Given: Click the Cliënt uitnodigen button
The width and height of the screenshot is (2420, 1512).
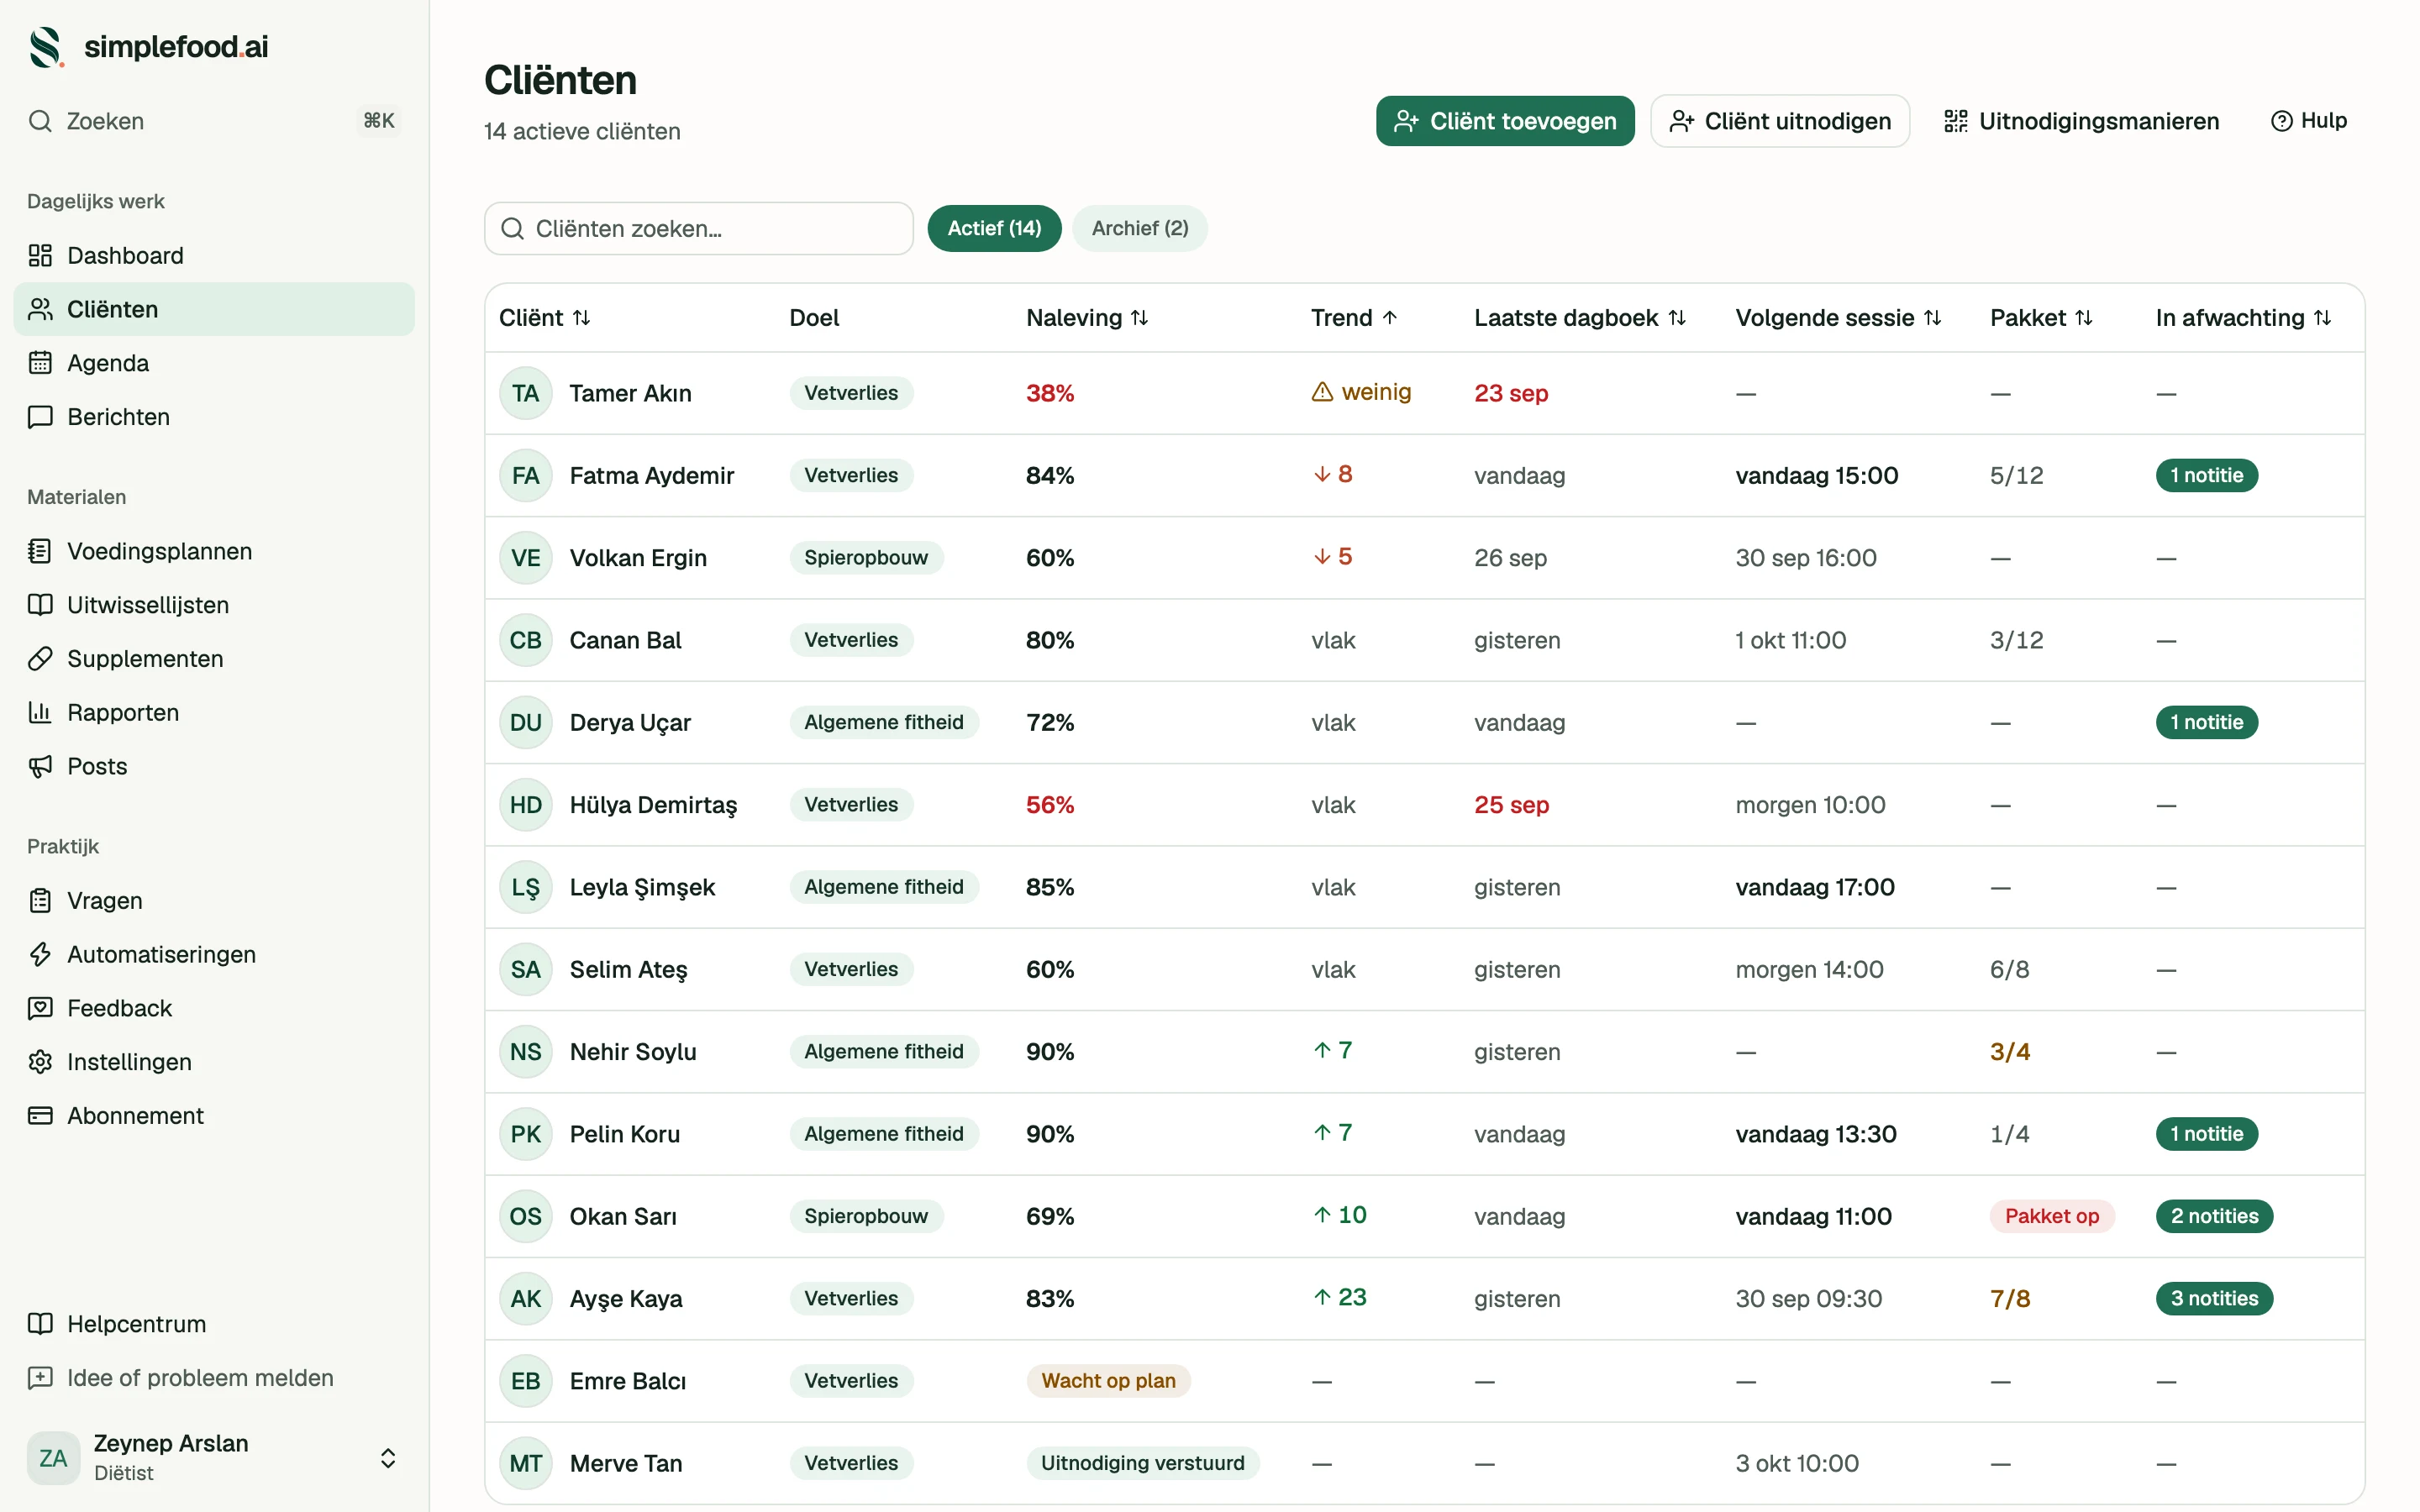Looking at the screenshot, I should 1780,121.
